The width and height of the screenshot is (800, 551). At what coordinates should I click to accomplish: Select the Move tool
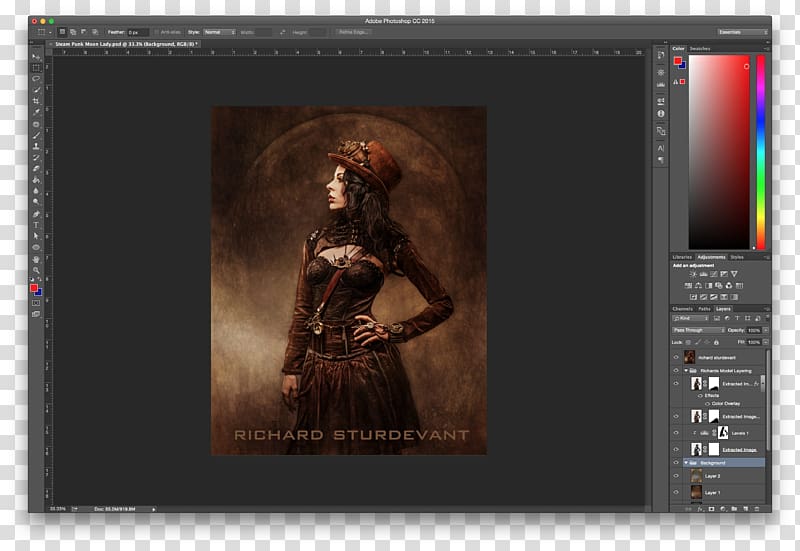pos(36,57)
